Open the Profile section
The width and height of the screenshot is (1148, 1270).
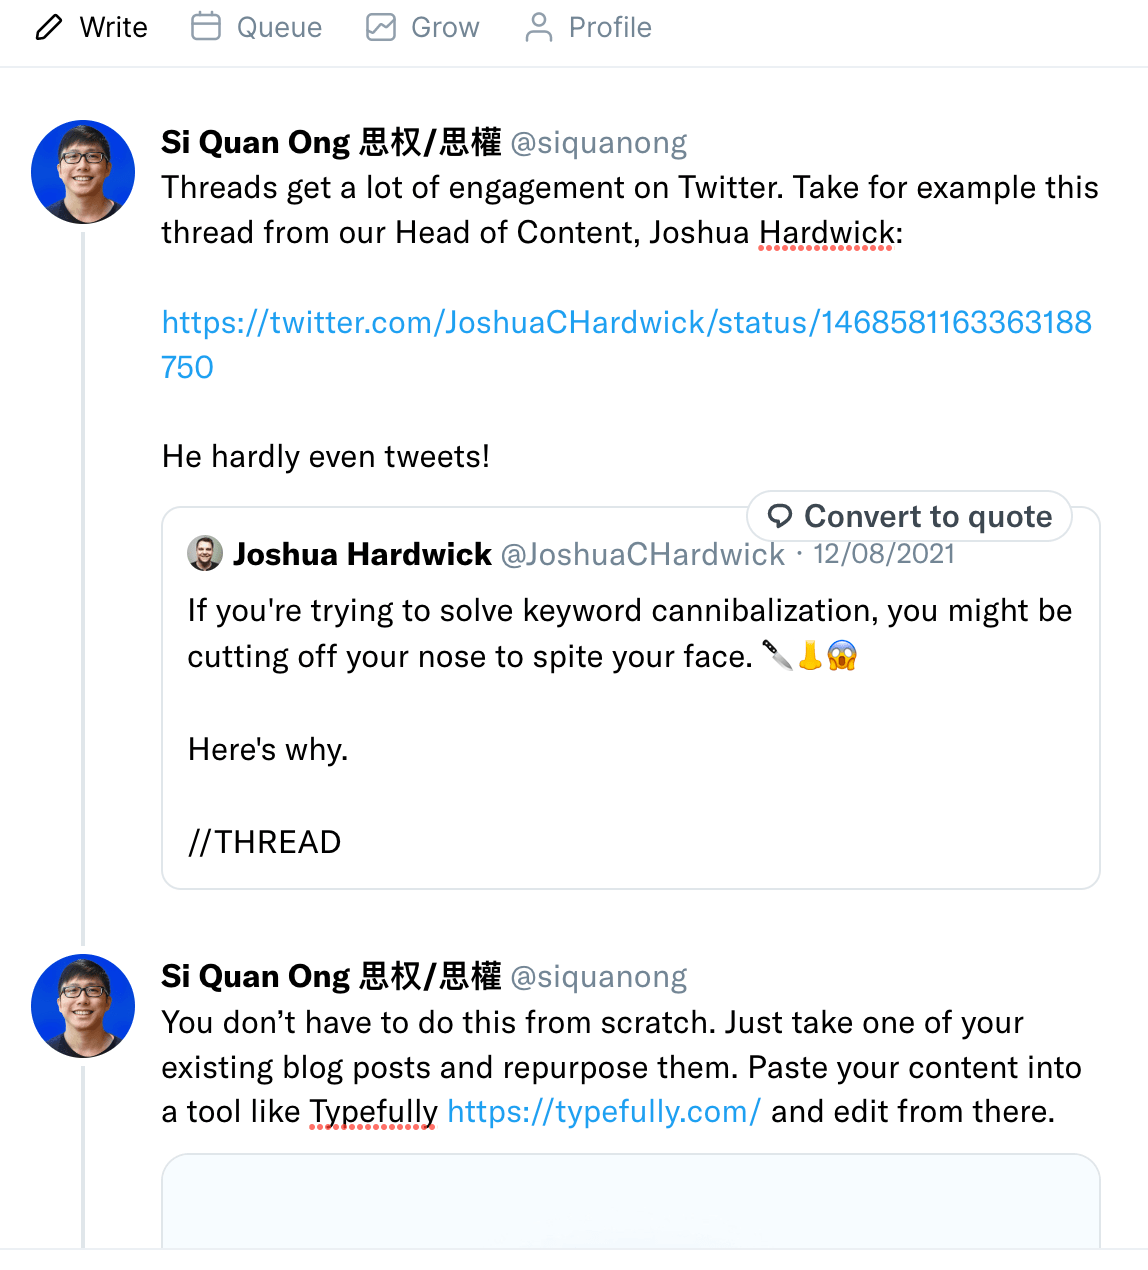(610, 27)
